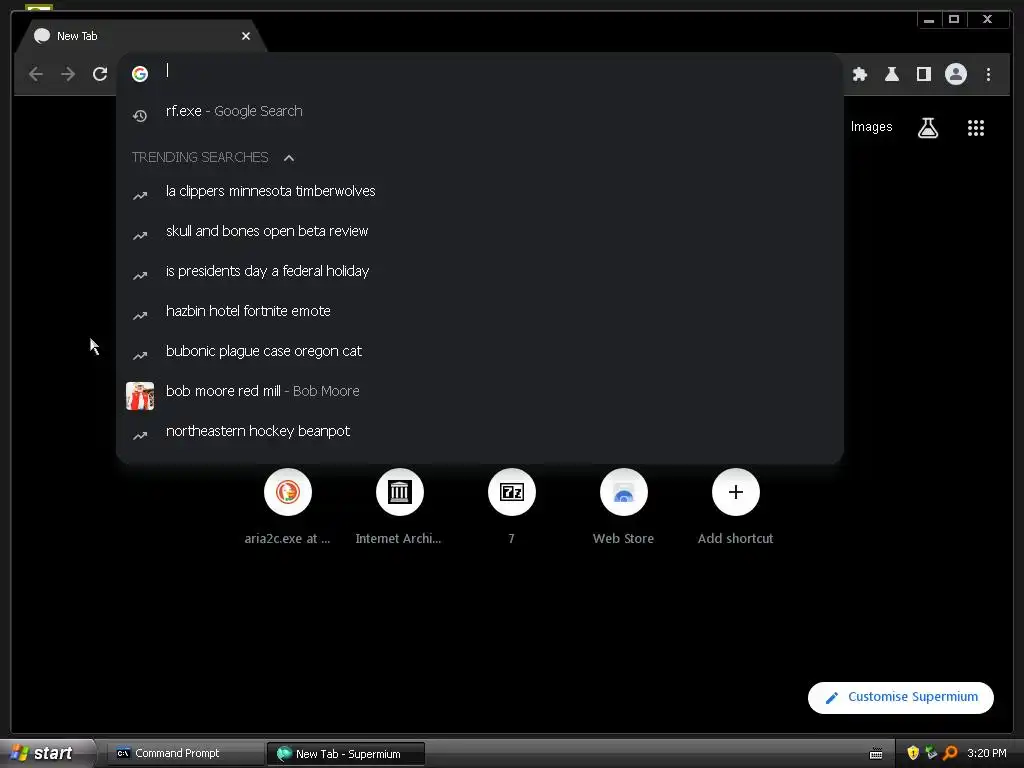The height and width of the screenshot is (768, 1024).
Task: Click the magnifier tray icon
Action: tap(950, 753)
